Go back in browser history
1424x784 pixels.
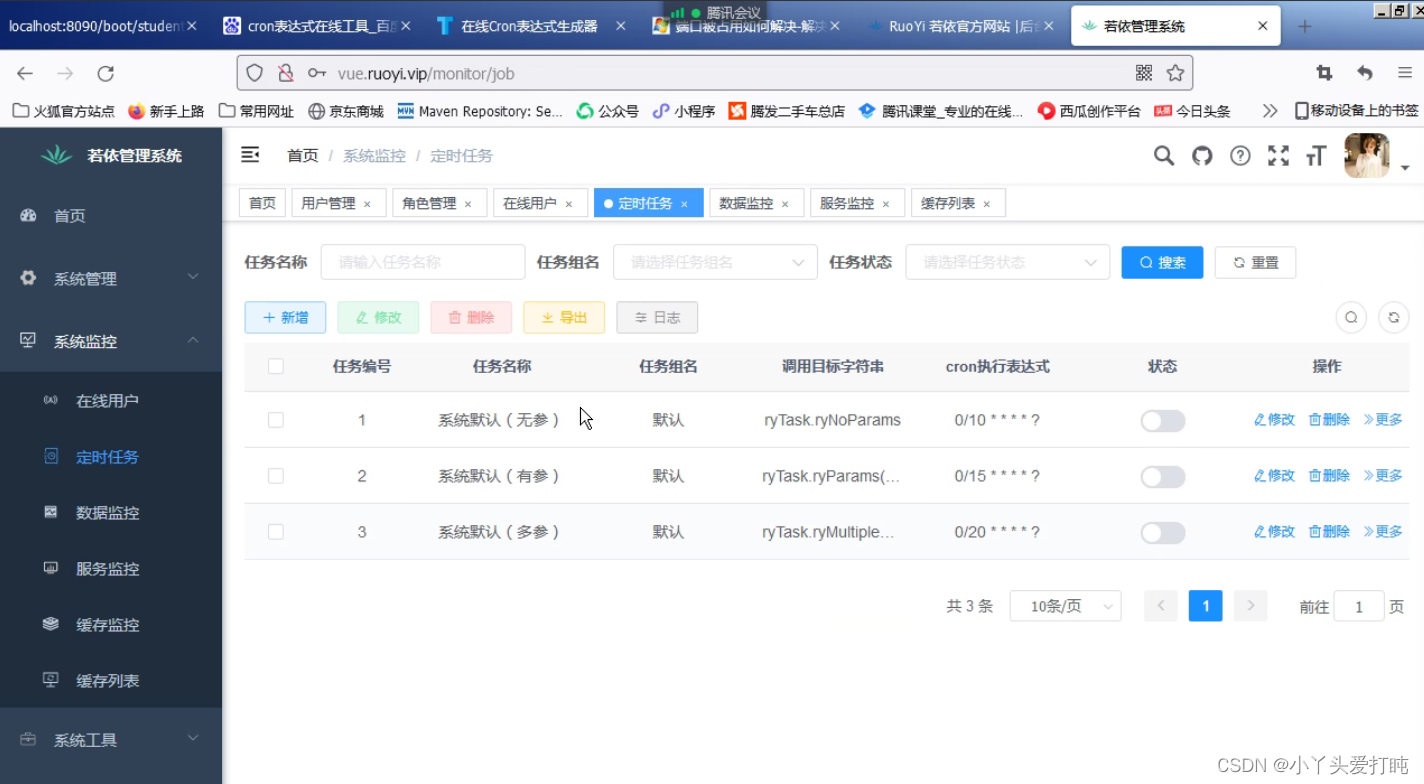click(25, 73)
